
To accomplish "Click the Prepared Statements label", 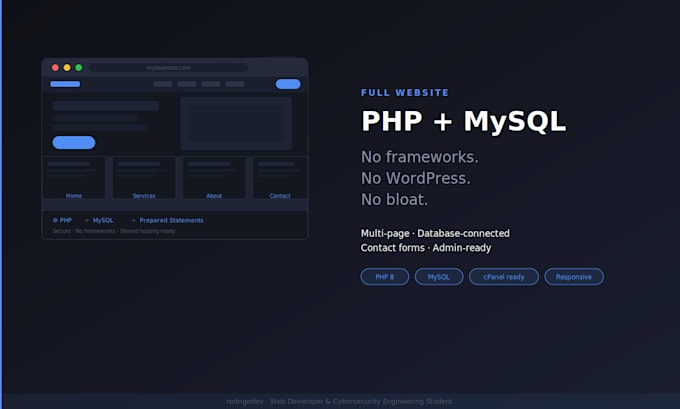I will tap(171, 220).
